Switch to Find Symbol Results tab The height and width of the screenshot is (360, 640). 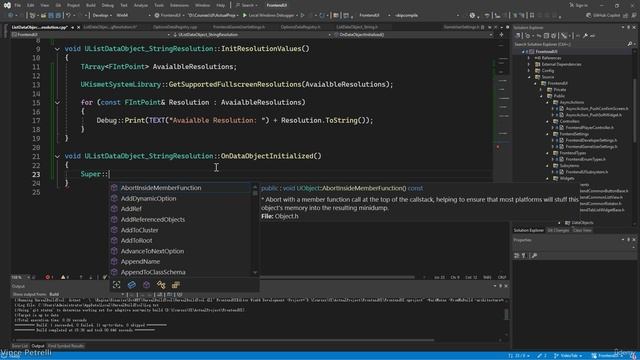(x=66, y=346)
